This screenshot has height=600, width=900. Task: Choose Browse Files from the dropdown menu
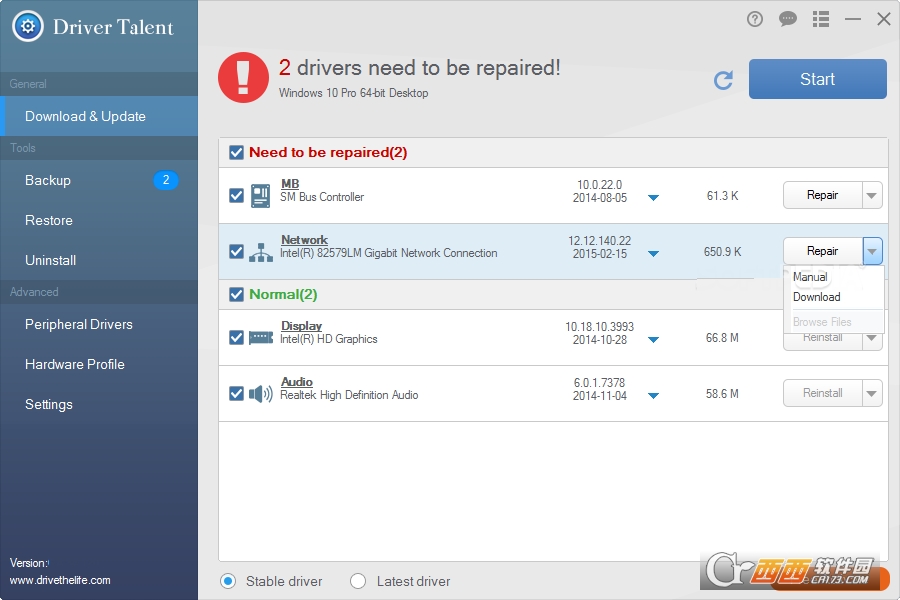click(x=822, y=322)
